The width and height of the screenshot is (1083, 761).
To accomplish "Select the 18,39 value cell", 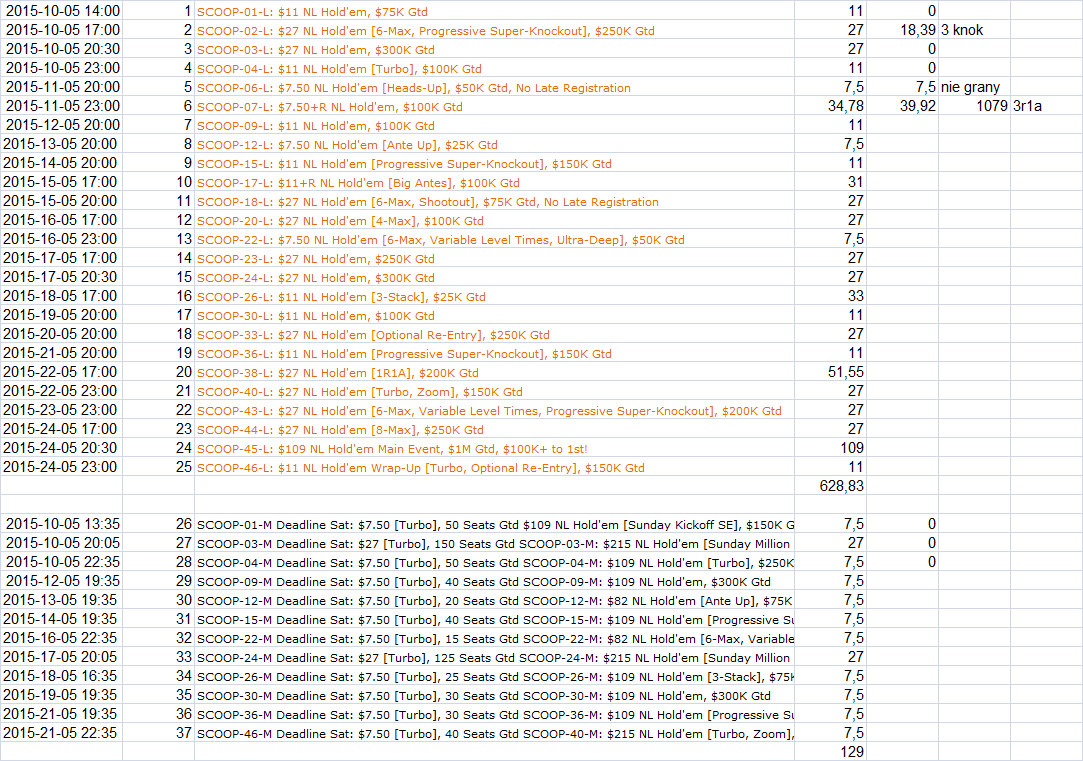I will 903,30.
